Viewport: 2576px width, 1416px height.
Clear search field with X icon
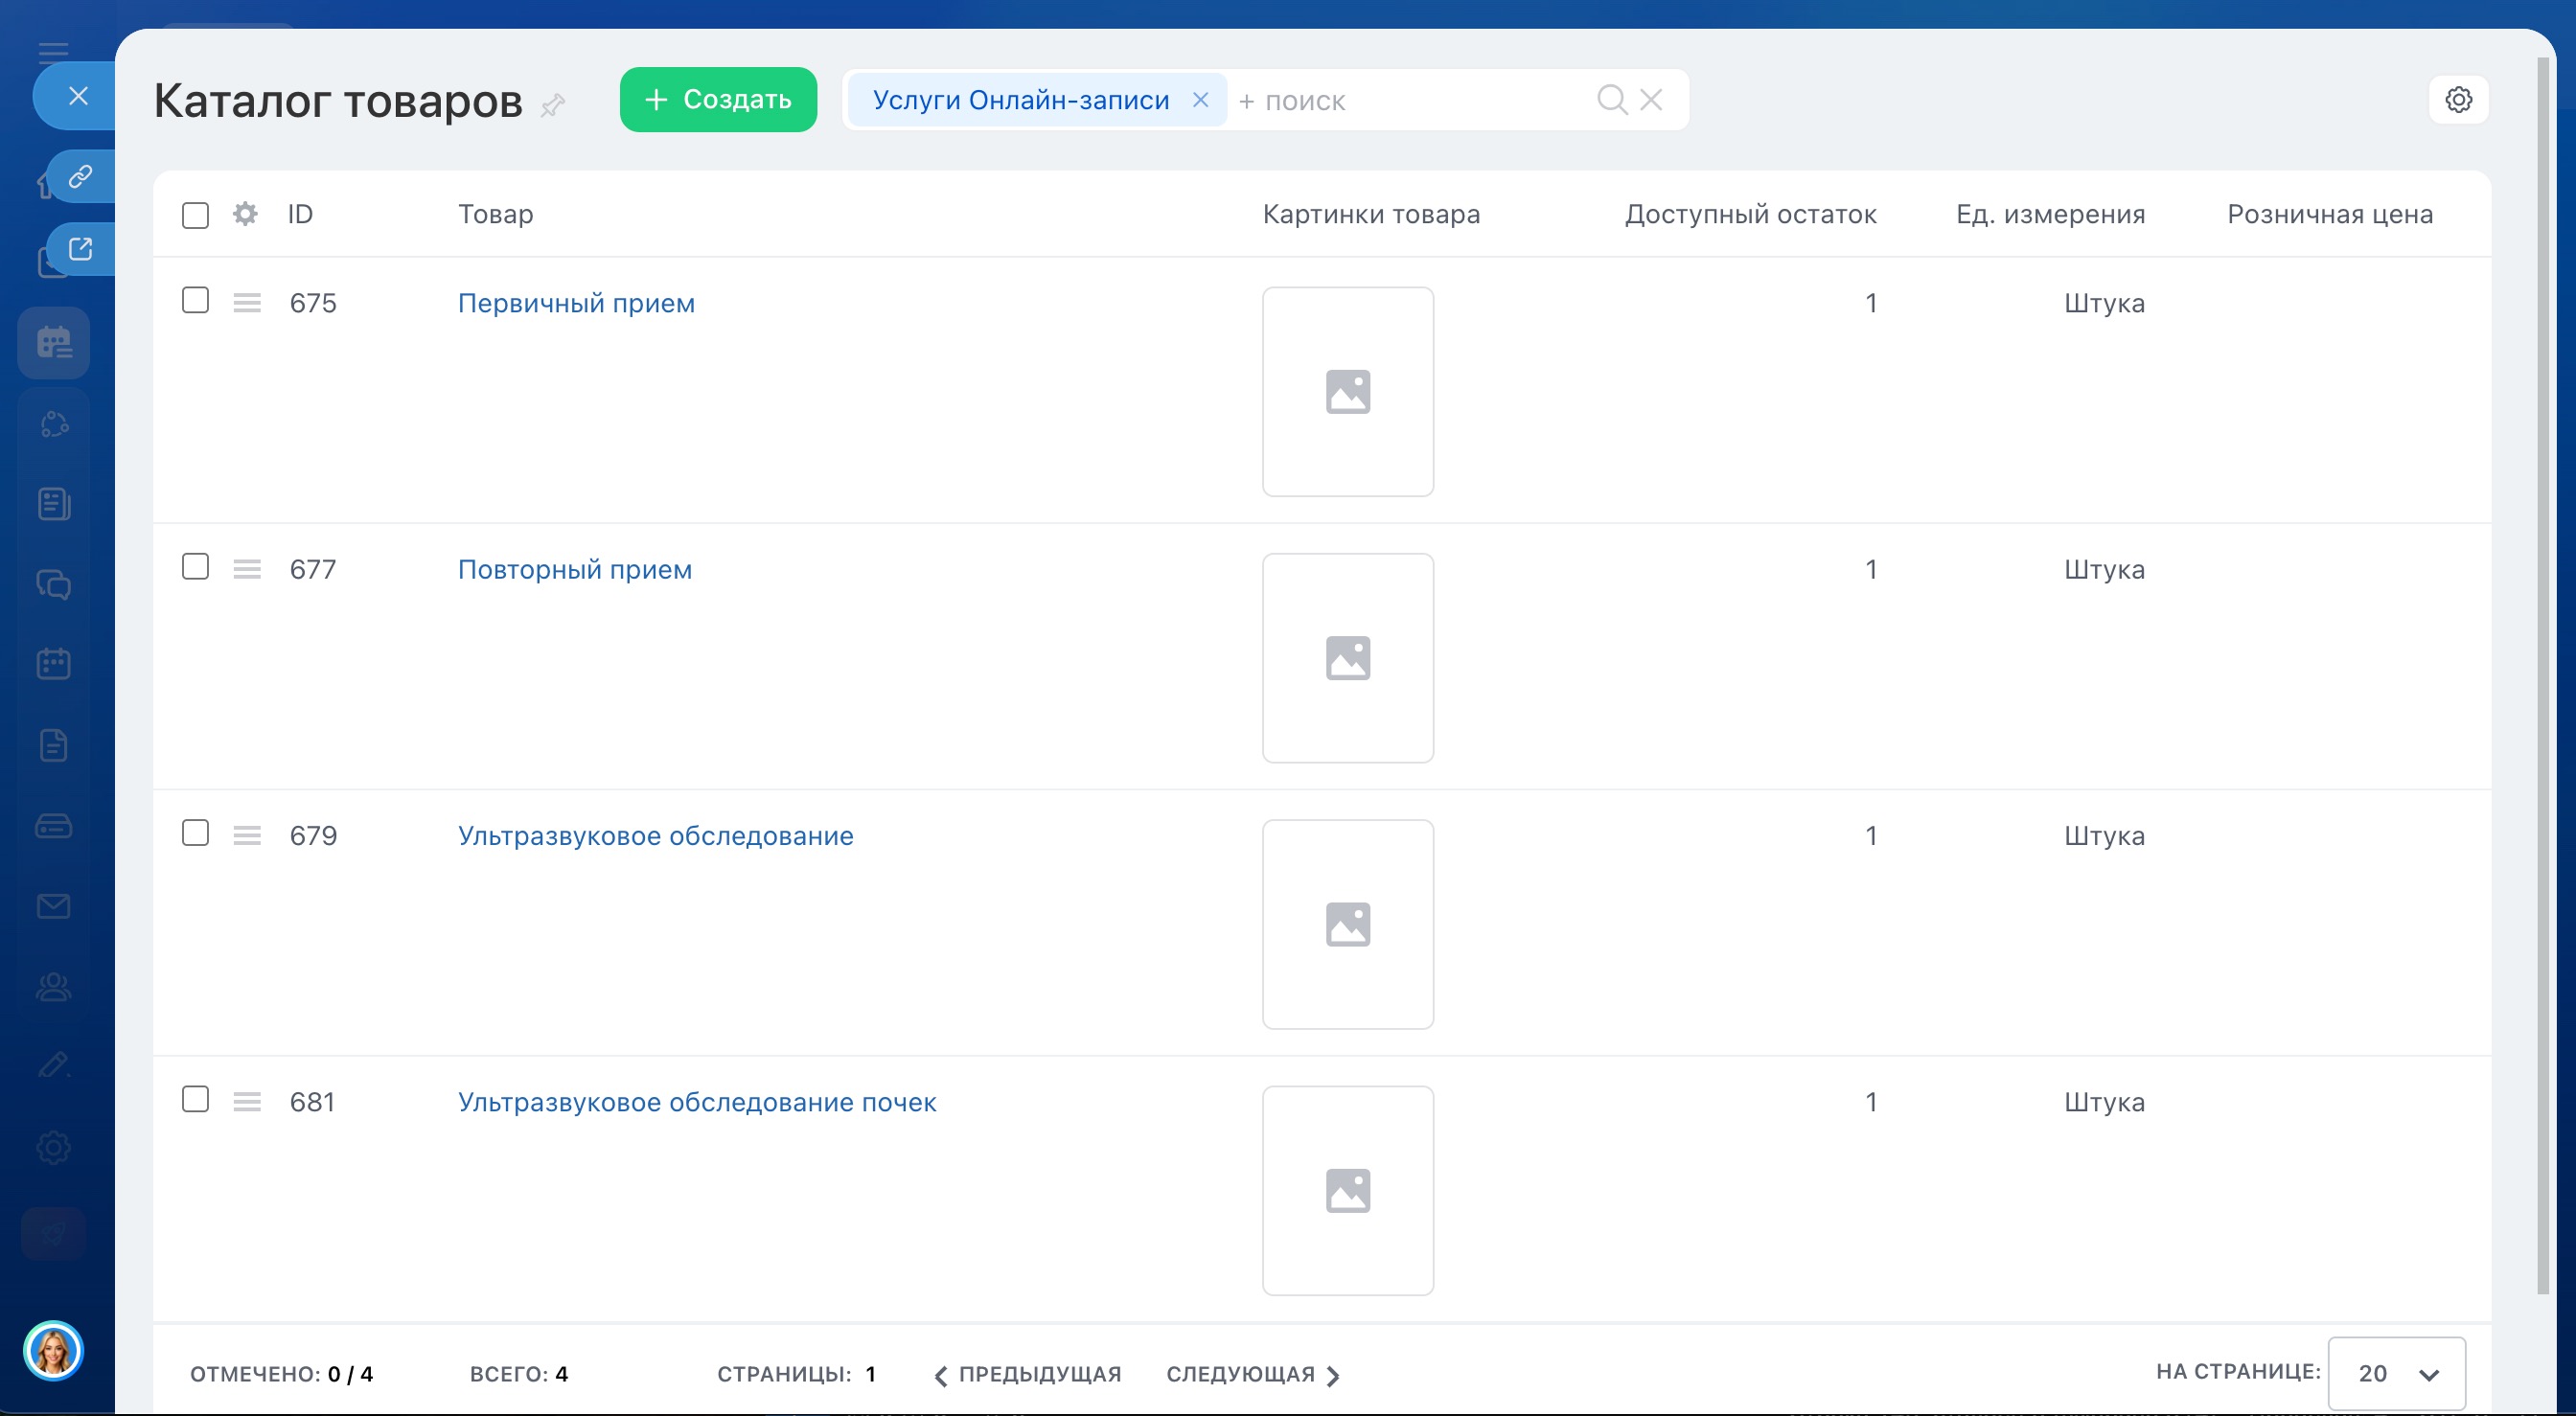[x=1652, y=100]
